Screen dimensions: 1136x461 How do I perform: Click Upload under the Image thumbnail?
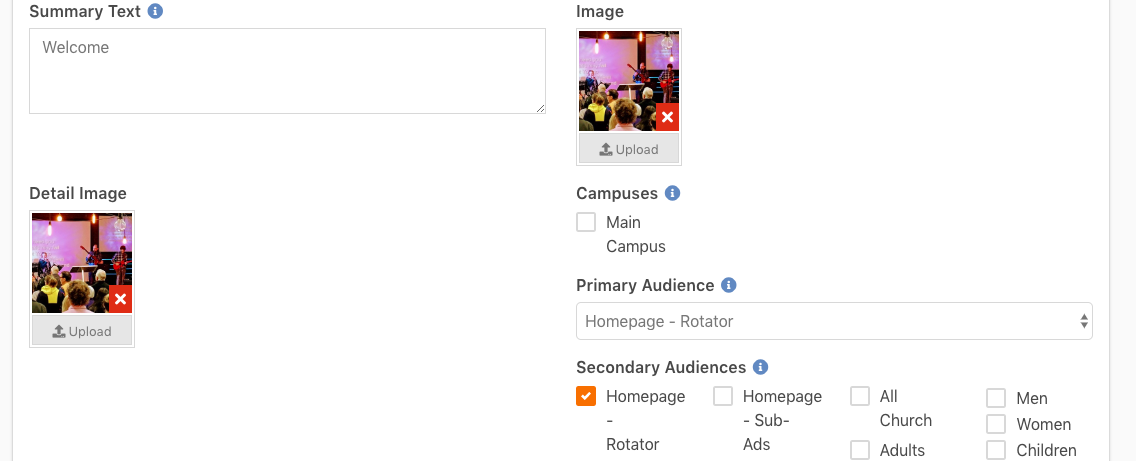click(629, 149)
